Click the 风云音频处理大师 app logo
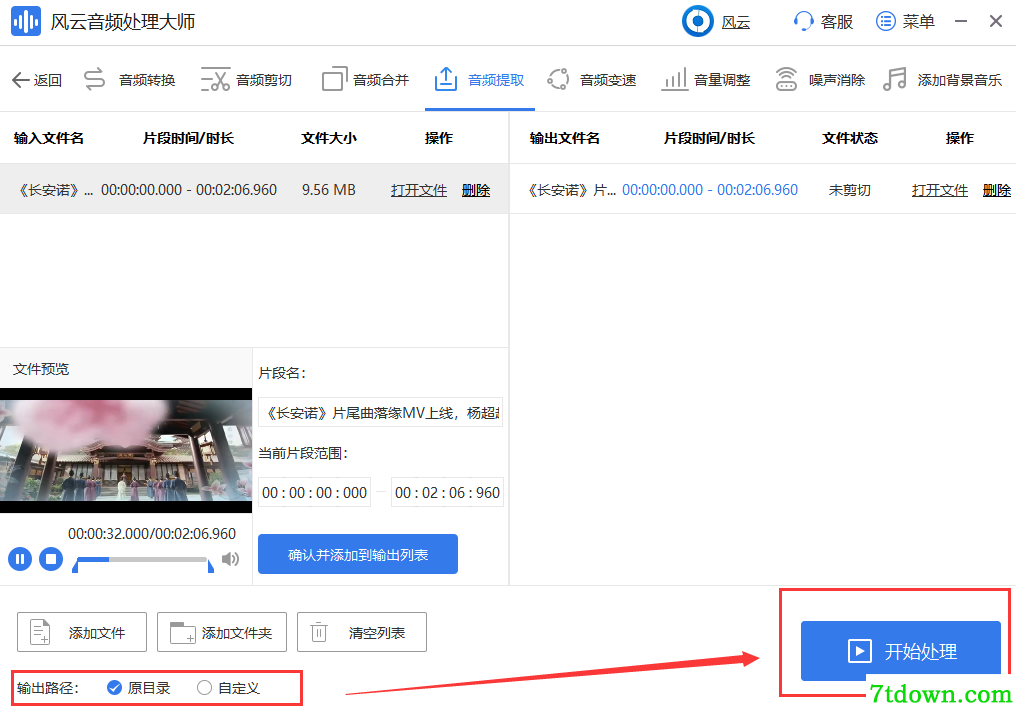 tap(26, 21)
